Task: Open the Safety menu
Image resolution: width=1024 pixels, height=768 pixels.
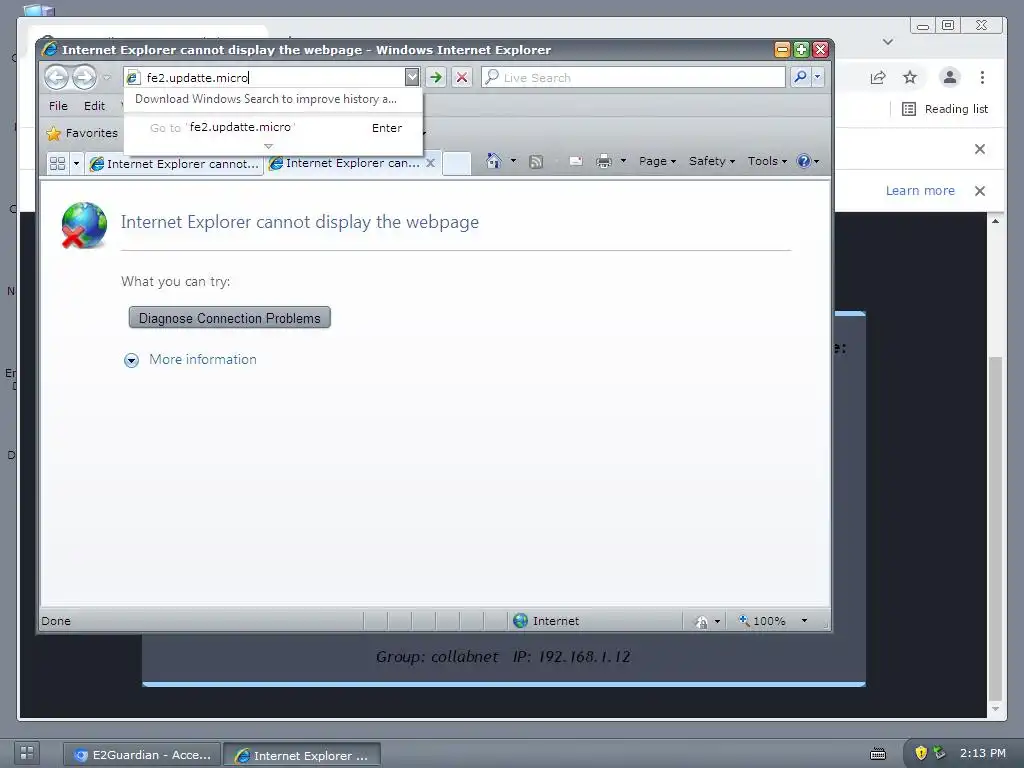Action: pyautogui.click(x=712, y=161)
